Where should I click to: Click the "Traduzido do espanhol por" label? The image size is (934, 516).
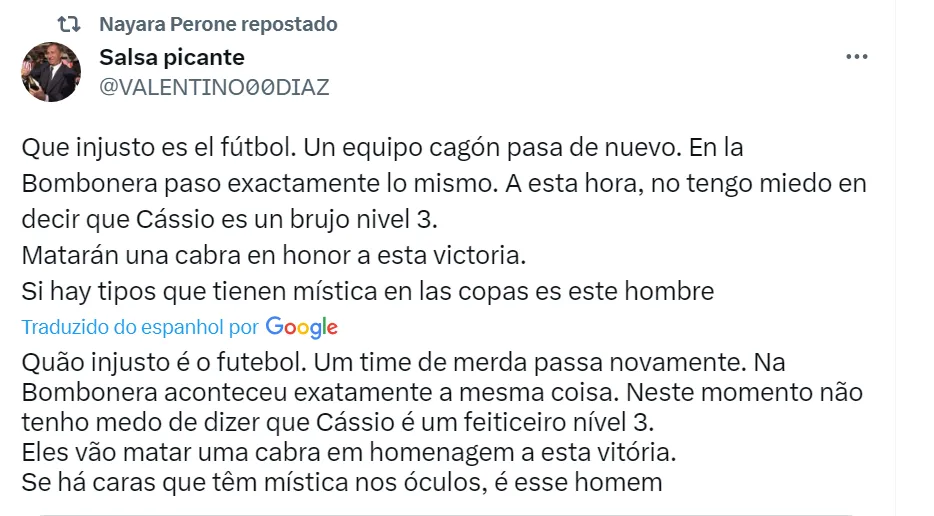tap(140, 327)
